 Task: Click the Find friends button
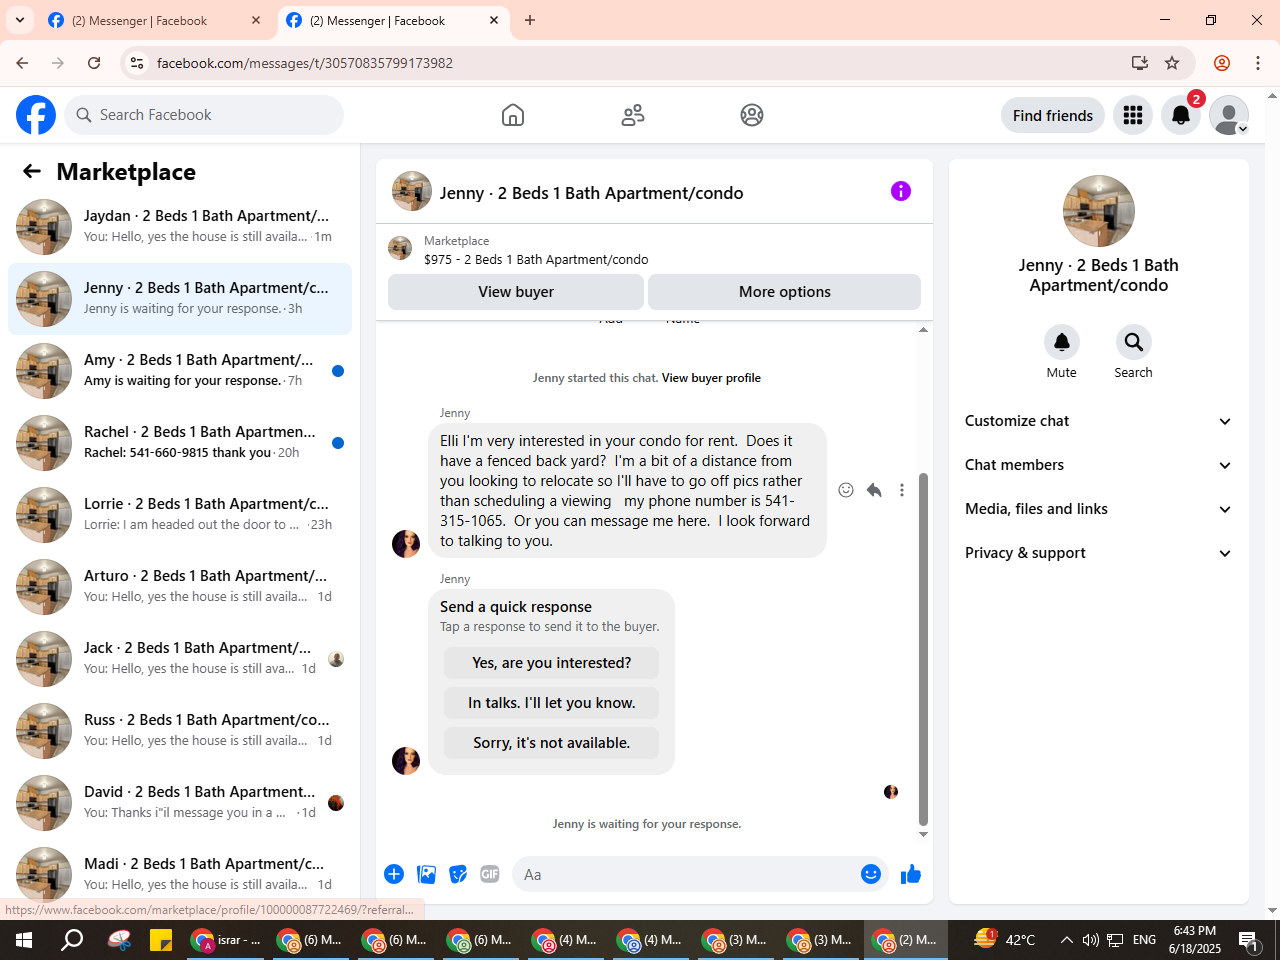(x=1053, y=116)
